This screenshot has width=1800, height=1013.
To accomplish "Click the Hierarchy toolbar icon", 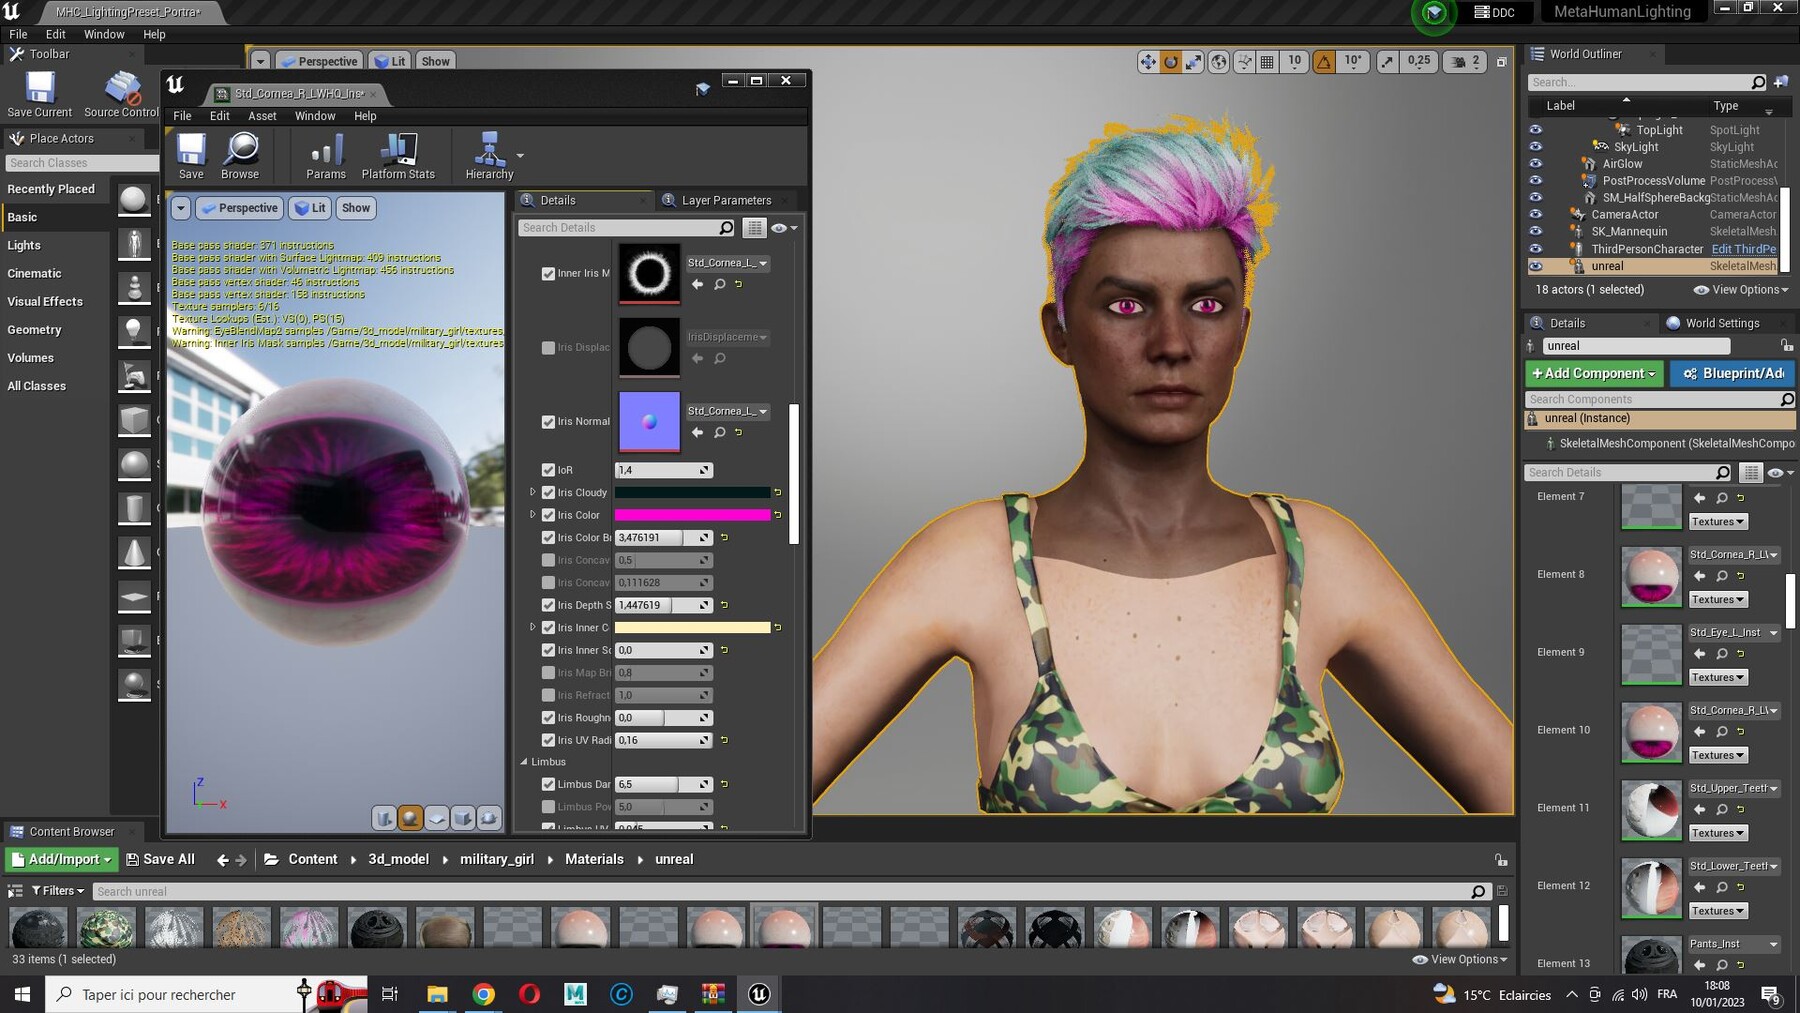I will pyautogui.click(x=489, y=155).
